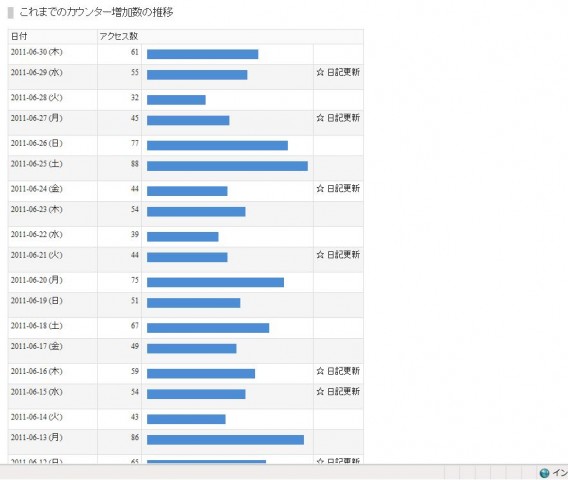Click the bar for 2011-06-25 with 88 accesses
The height and width of the screenshot is (480, 568).
pyautogui.click(x=227, y=166)
